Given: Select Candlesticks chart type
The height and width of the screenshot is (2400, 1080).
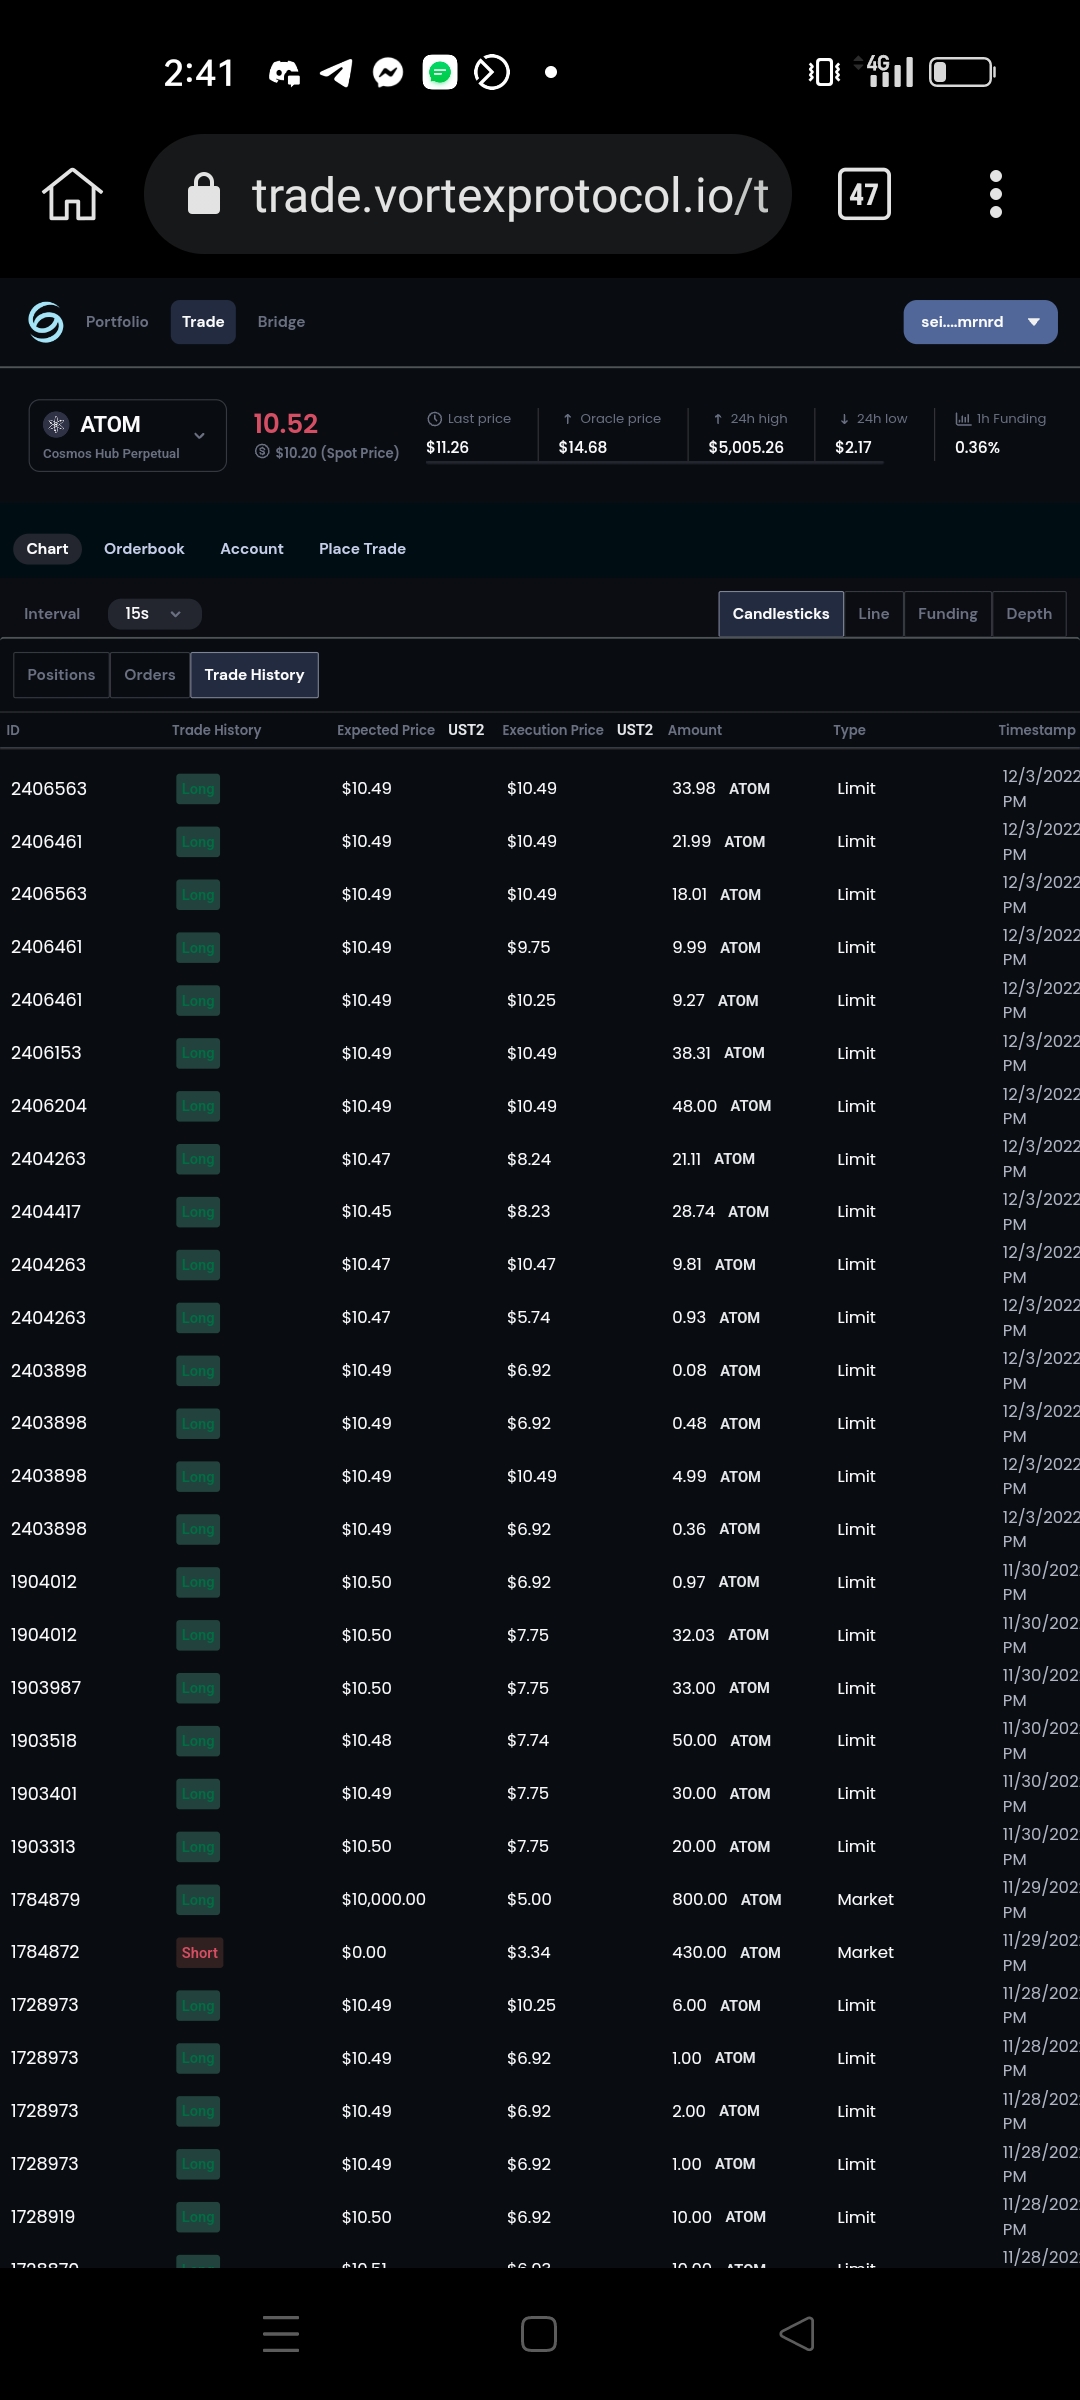Looking at the screenshot, I should coord(781,614).
